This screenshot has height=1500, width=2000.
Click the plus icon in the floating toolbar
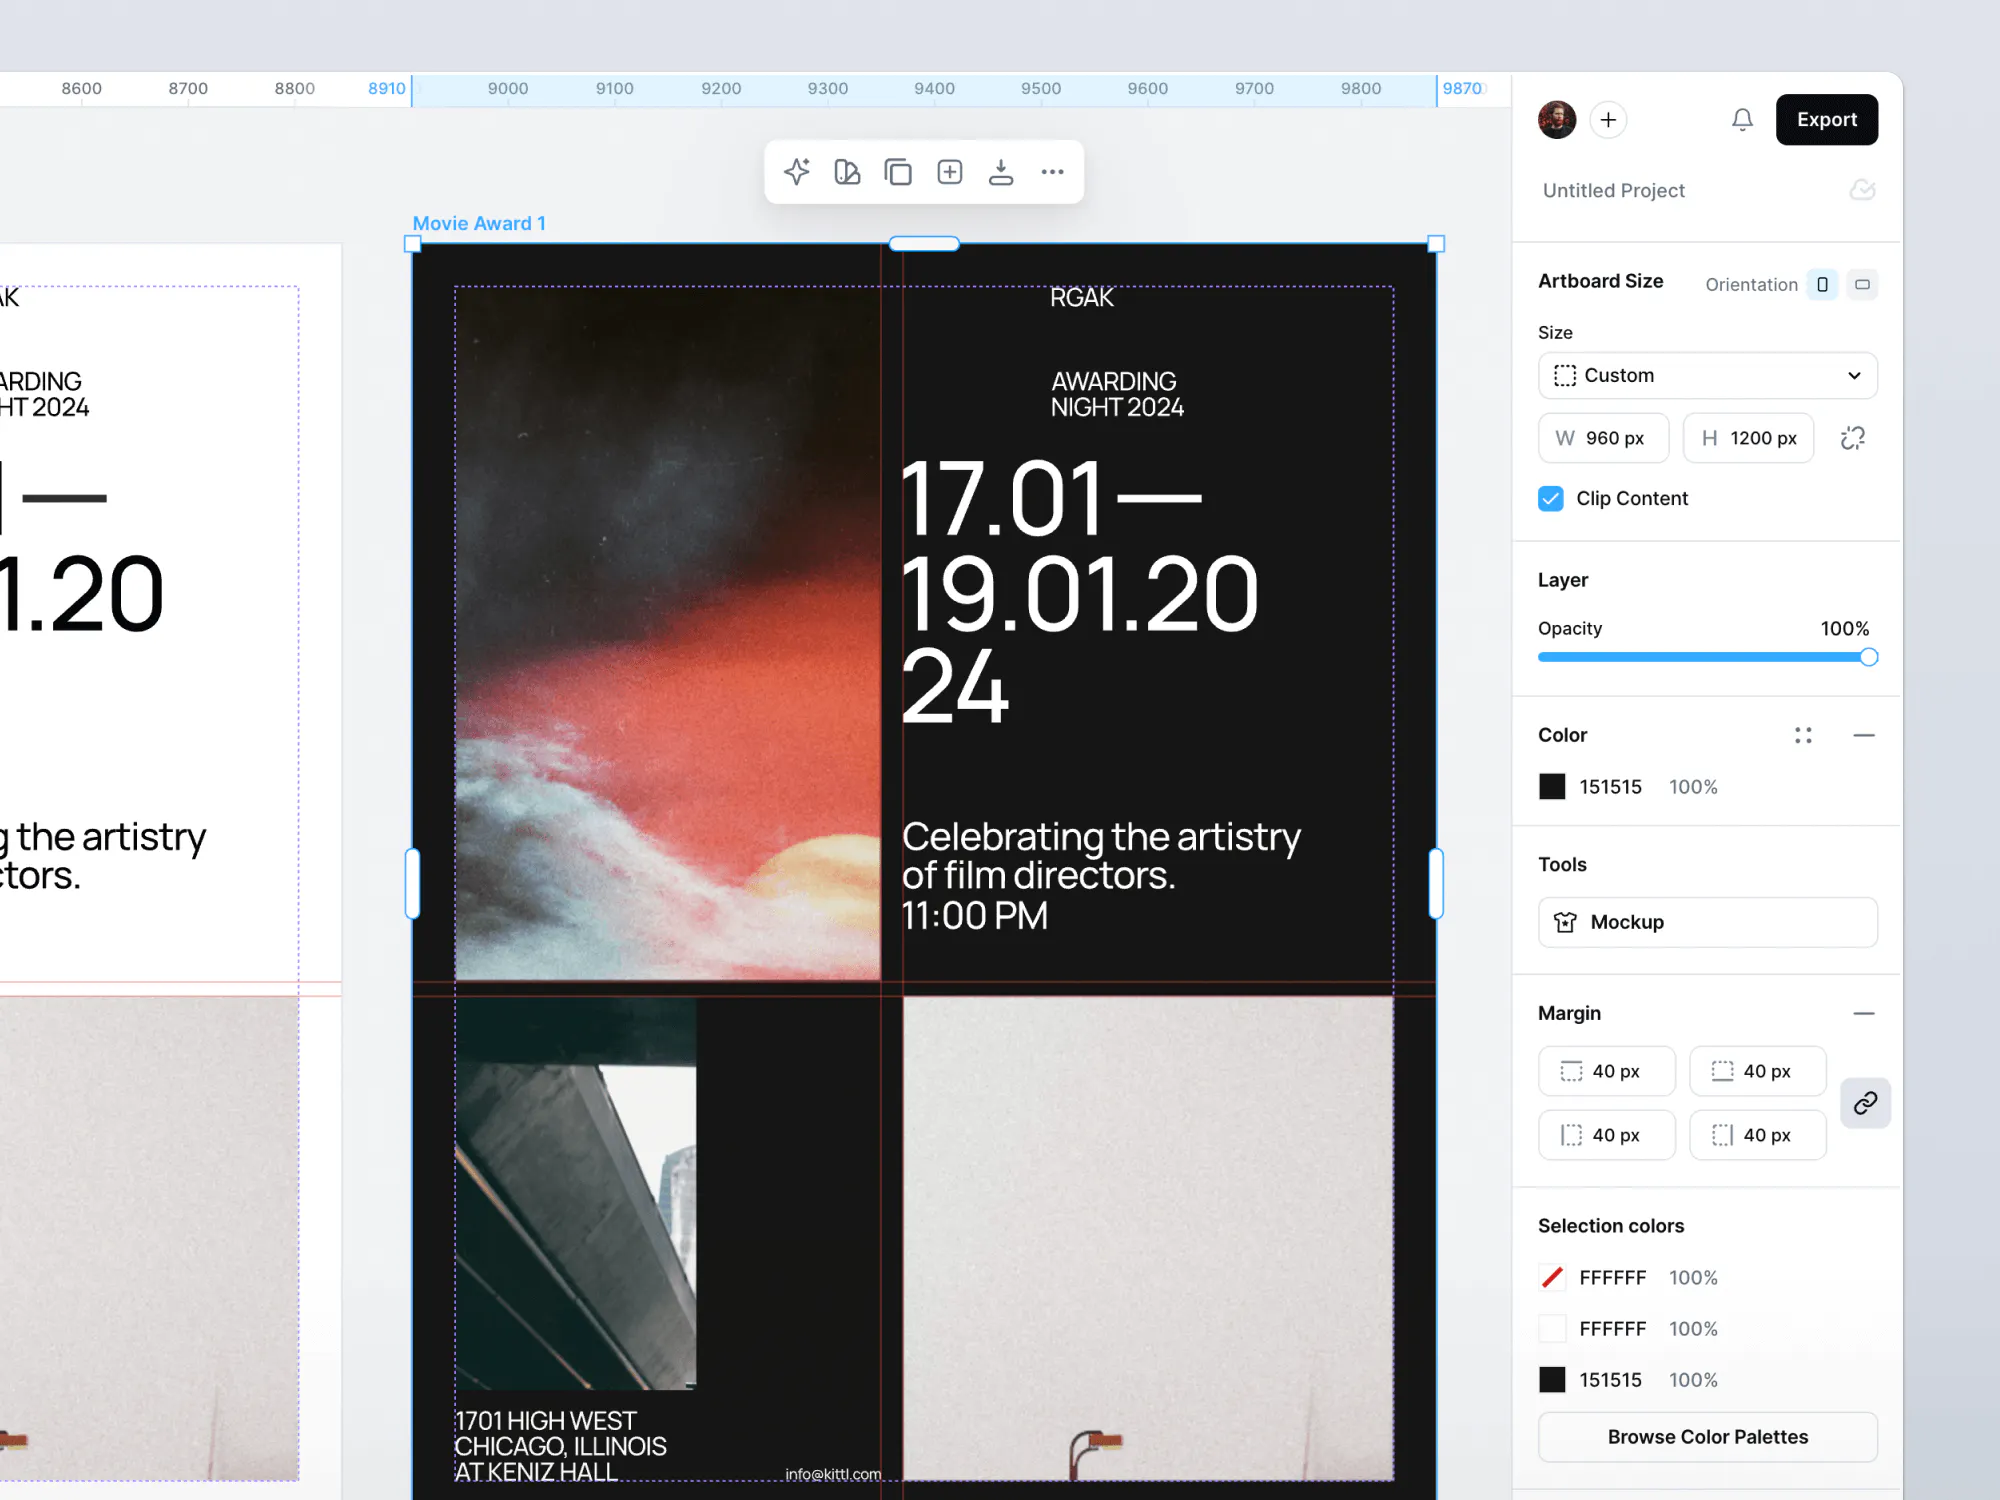(x=949, y=171)
